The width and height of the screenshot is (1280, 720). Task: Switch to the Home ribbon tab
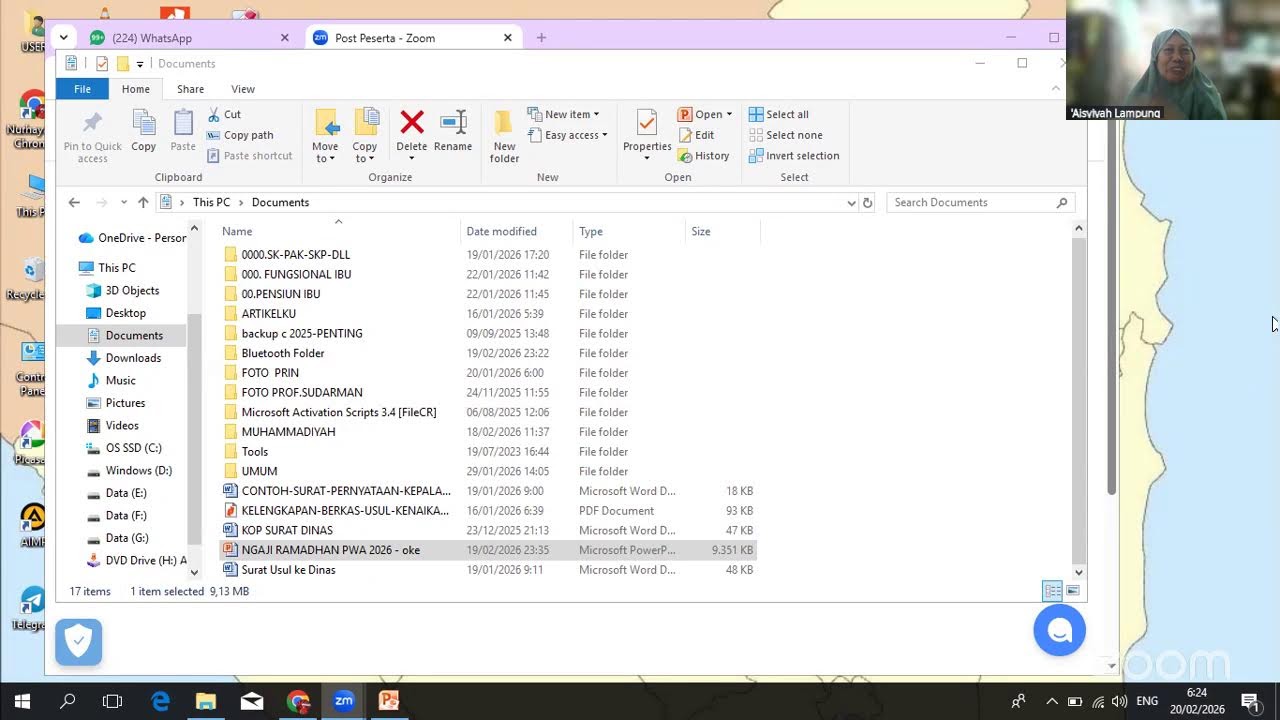click(136, 89)
